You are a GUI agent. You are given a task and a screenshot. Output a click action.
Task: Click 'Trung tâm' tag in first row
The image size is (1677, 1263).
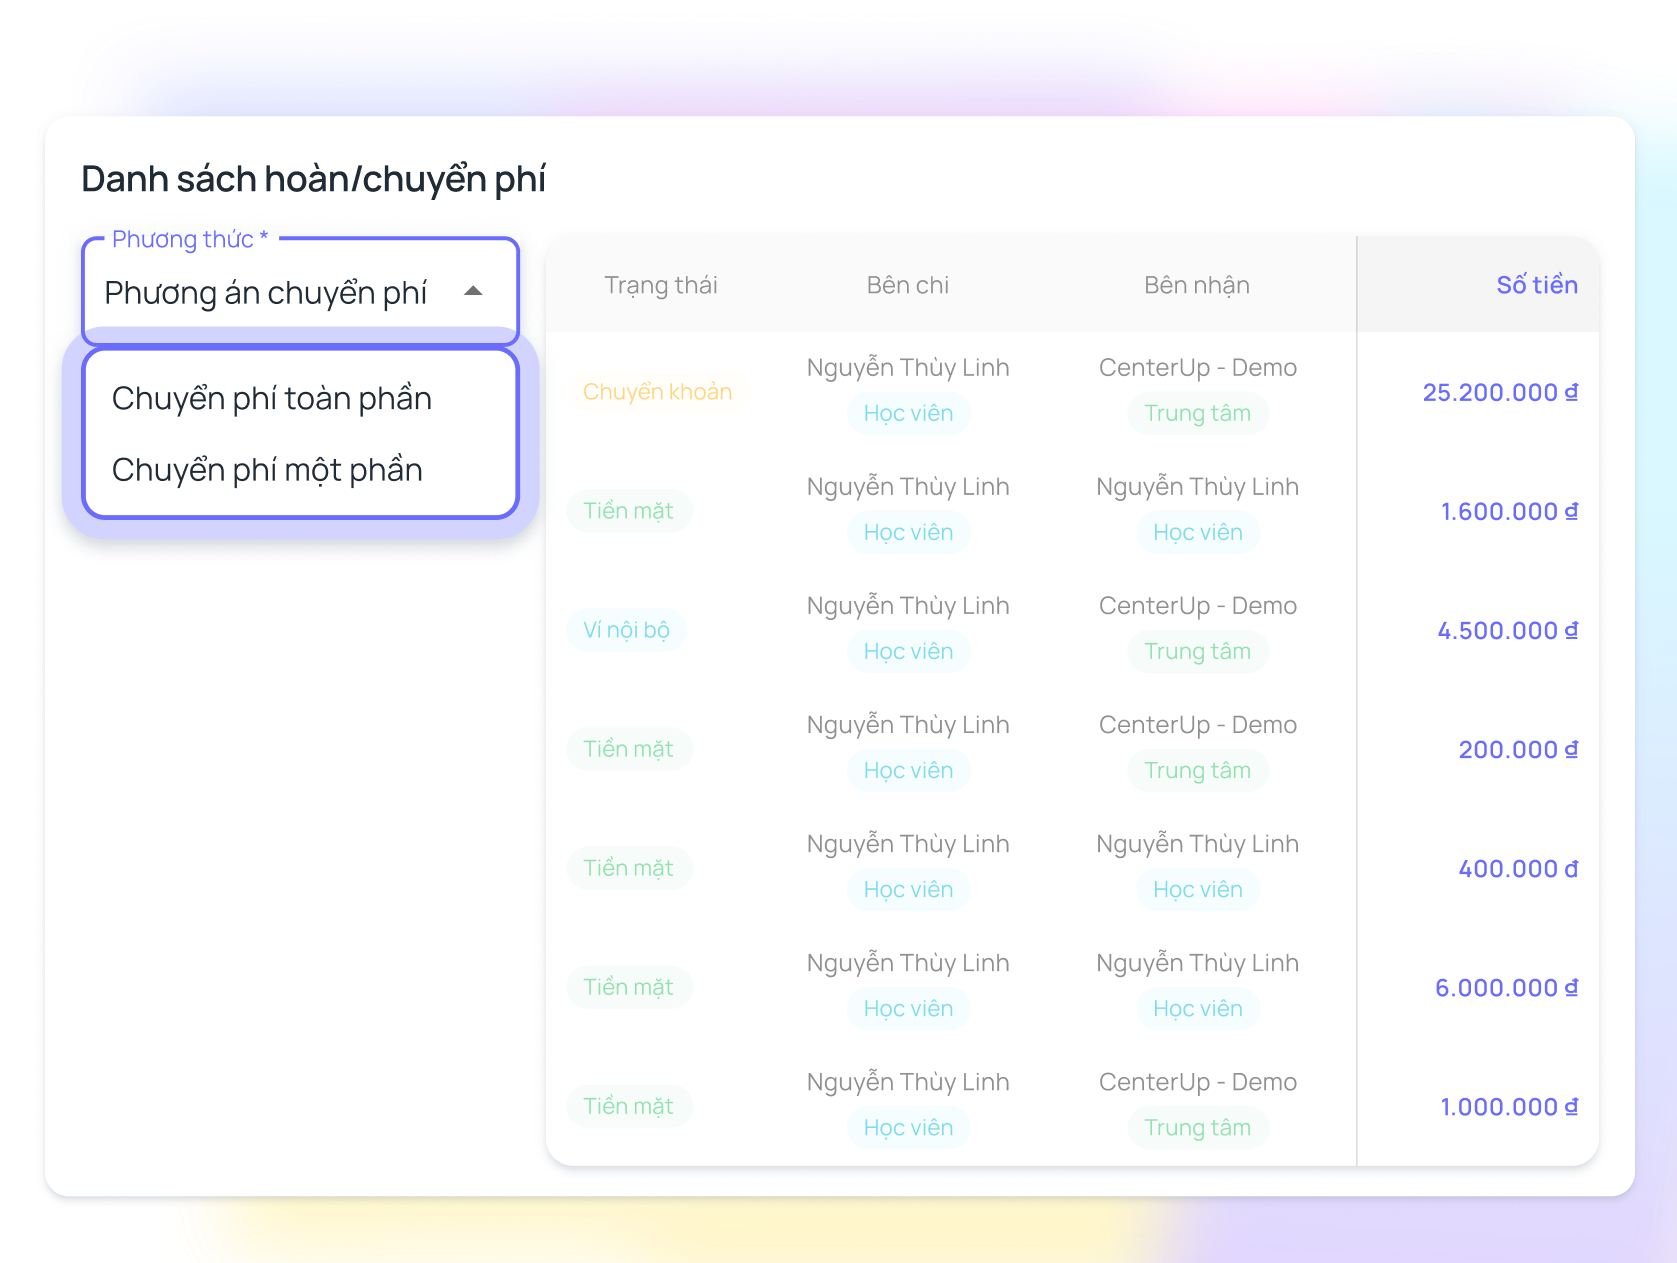(x=1197, y=413)
